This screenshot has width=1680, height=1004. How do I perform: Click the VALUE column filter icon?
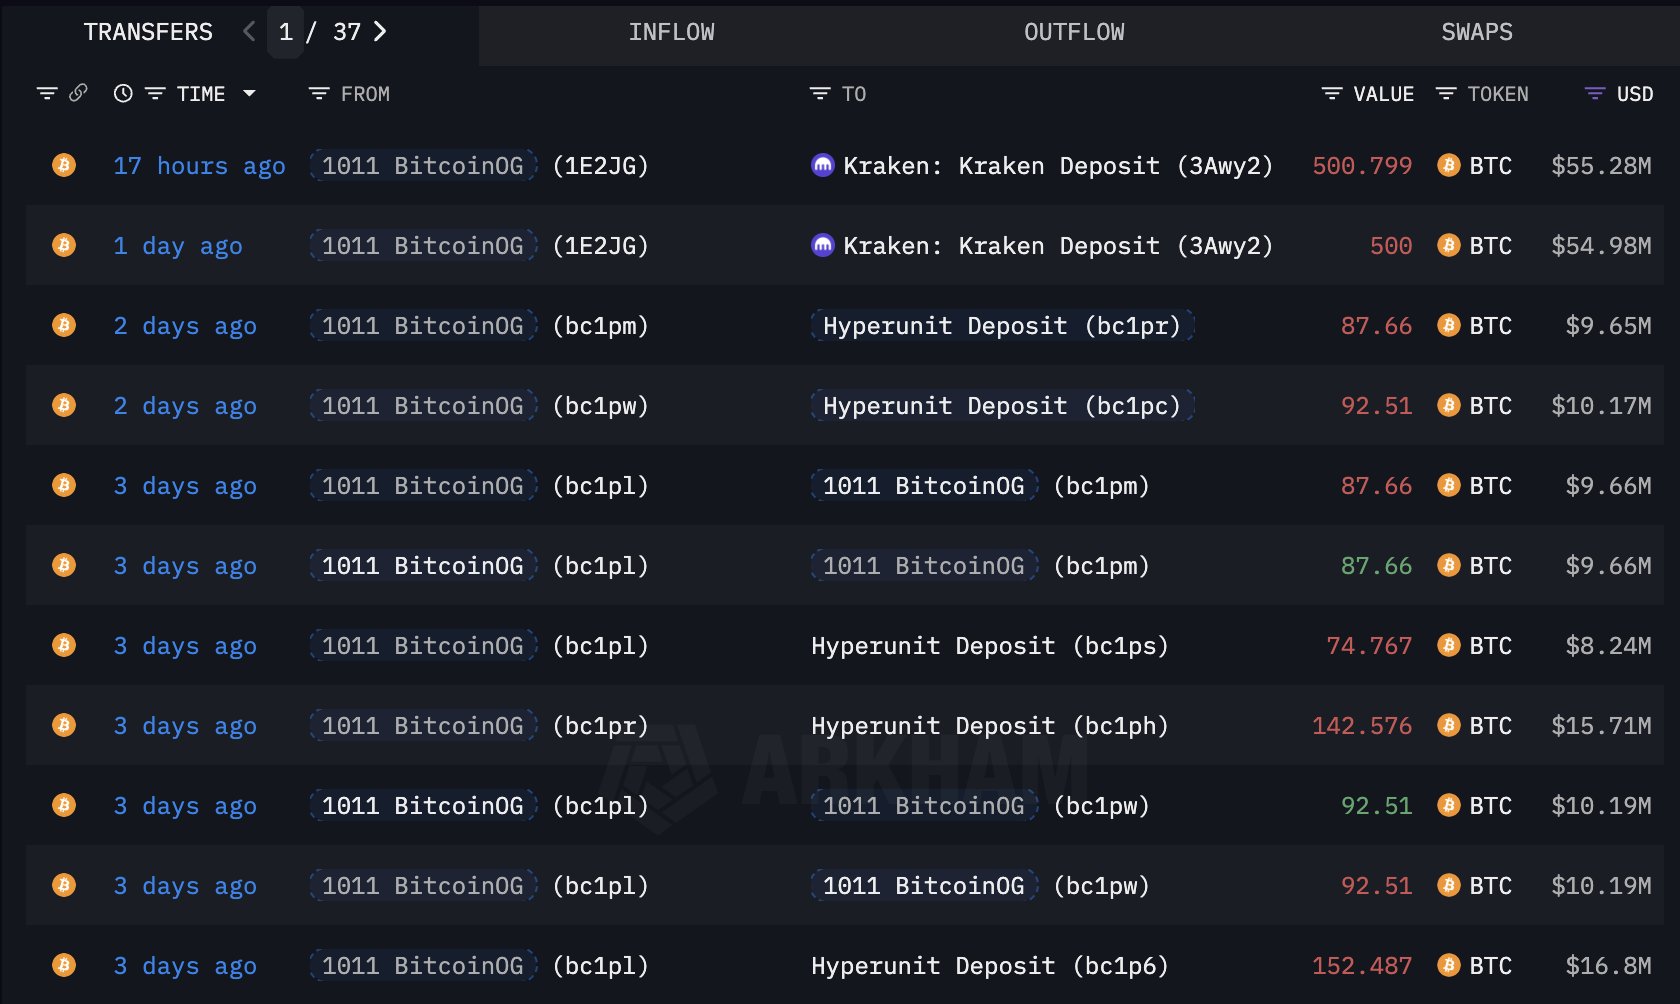(1332, 93)
